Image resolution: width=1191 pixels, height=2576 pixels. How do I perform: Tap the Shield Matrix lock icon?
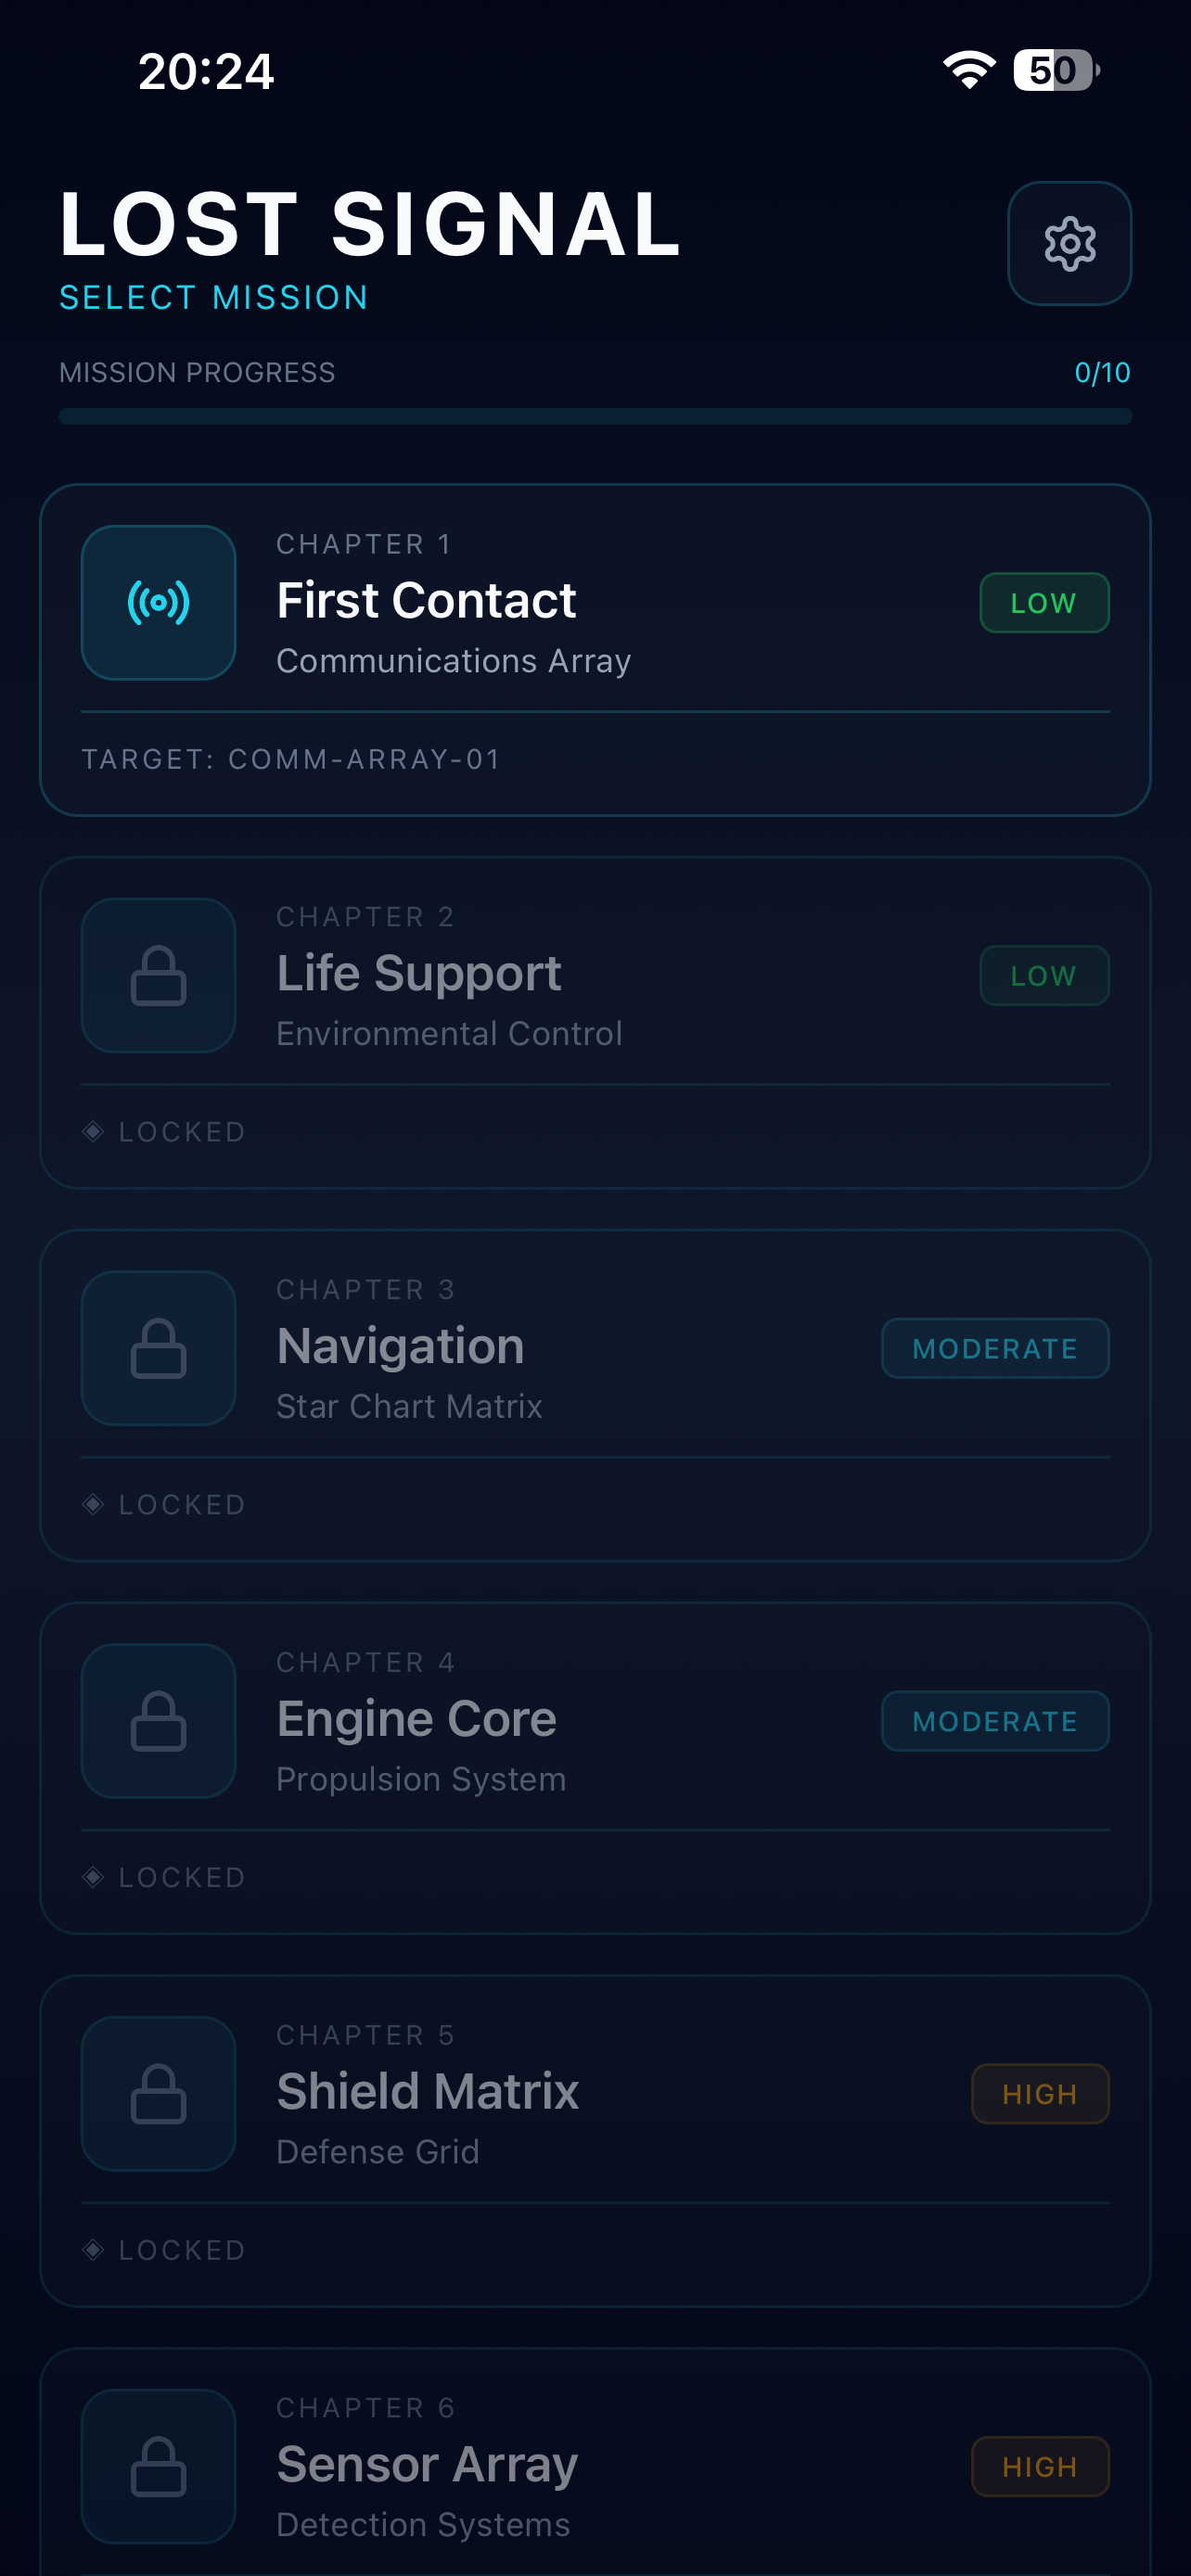click(x=158, y=2094)
